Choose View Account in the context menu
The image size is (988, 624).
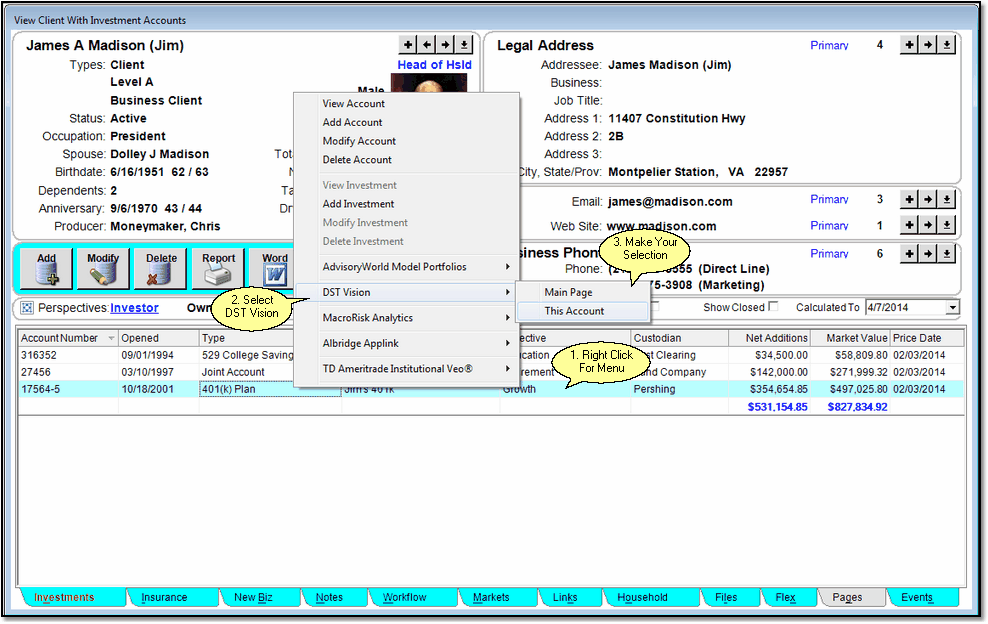point(353,104)
